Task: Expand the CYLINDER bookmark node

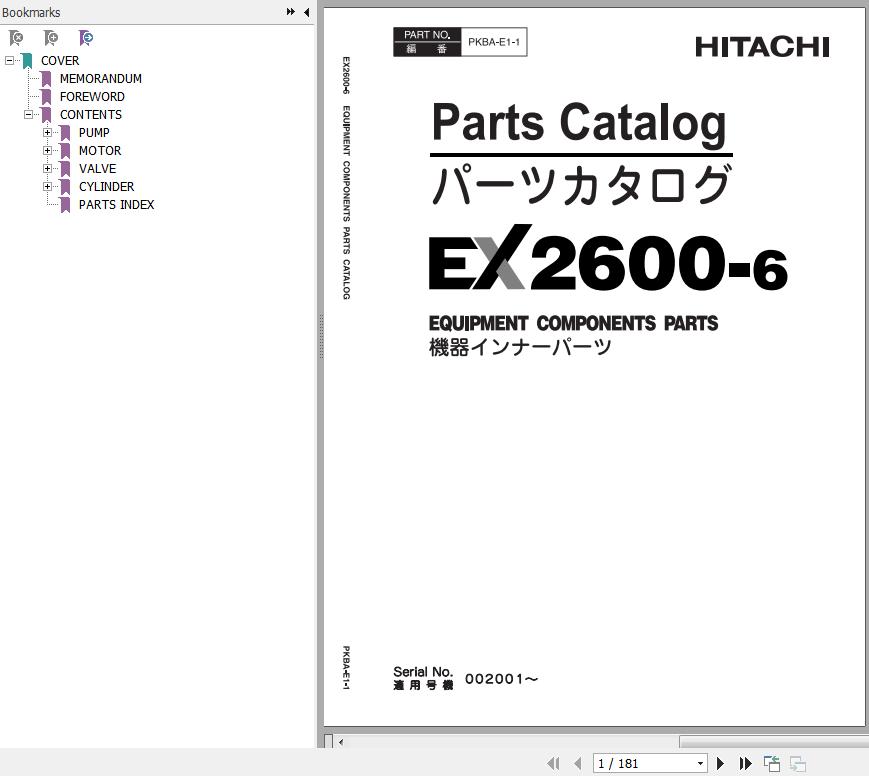Action: (47, 186)
